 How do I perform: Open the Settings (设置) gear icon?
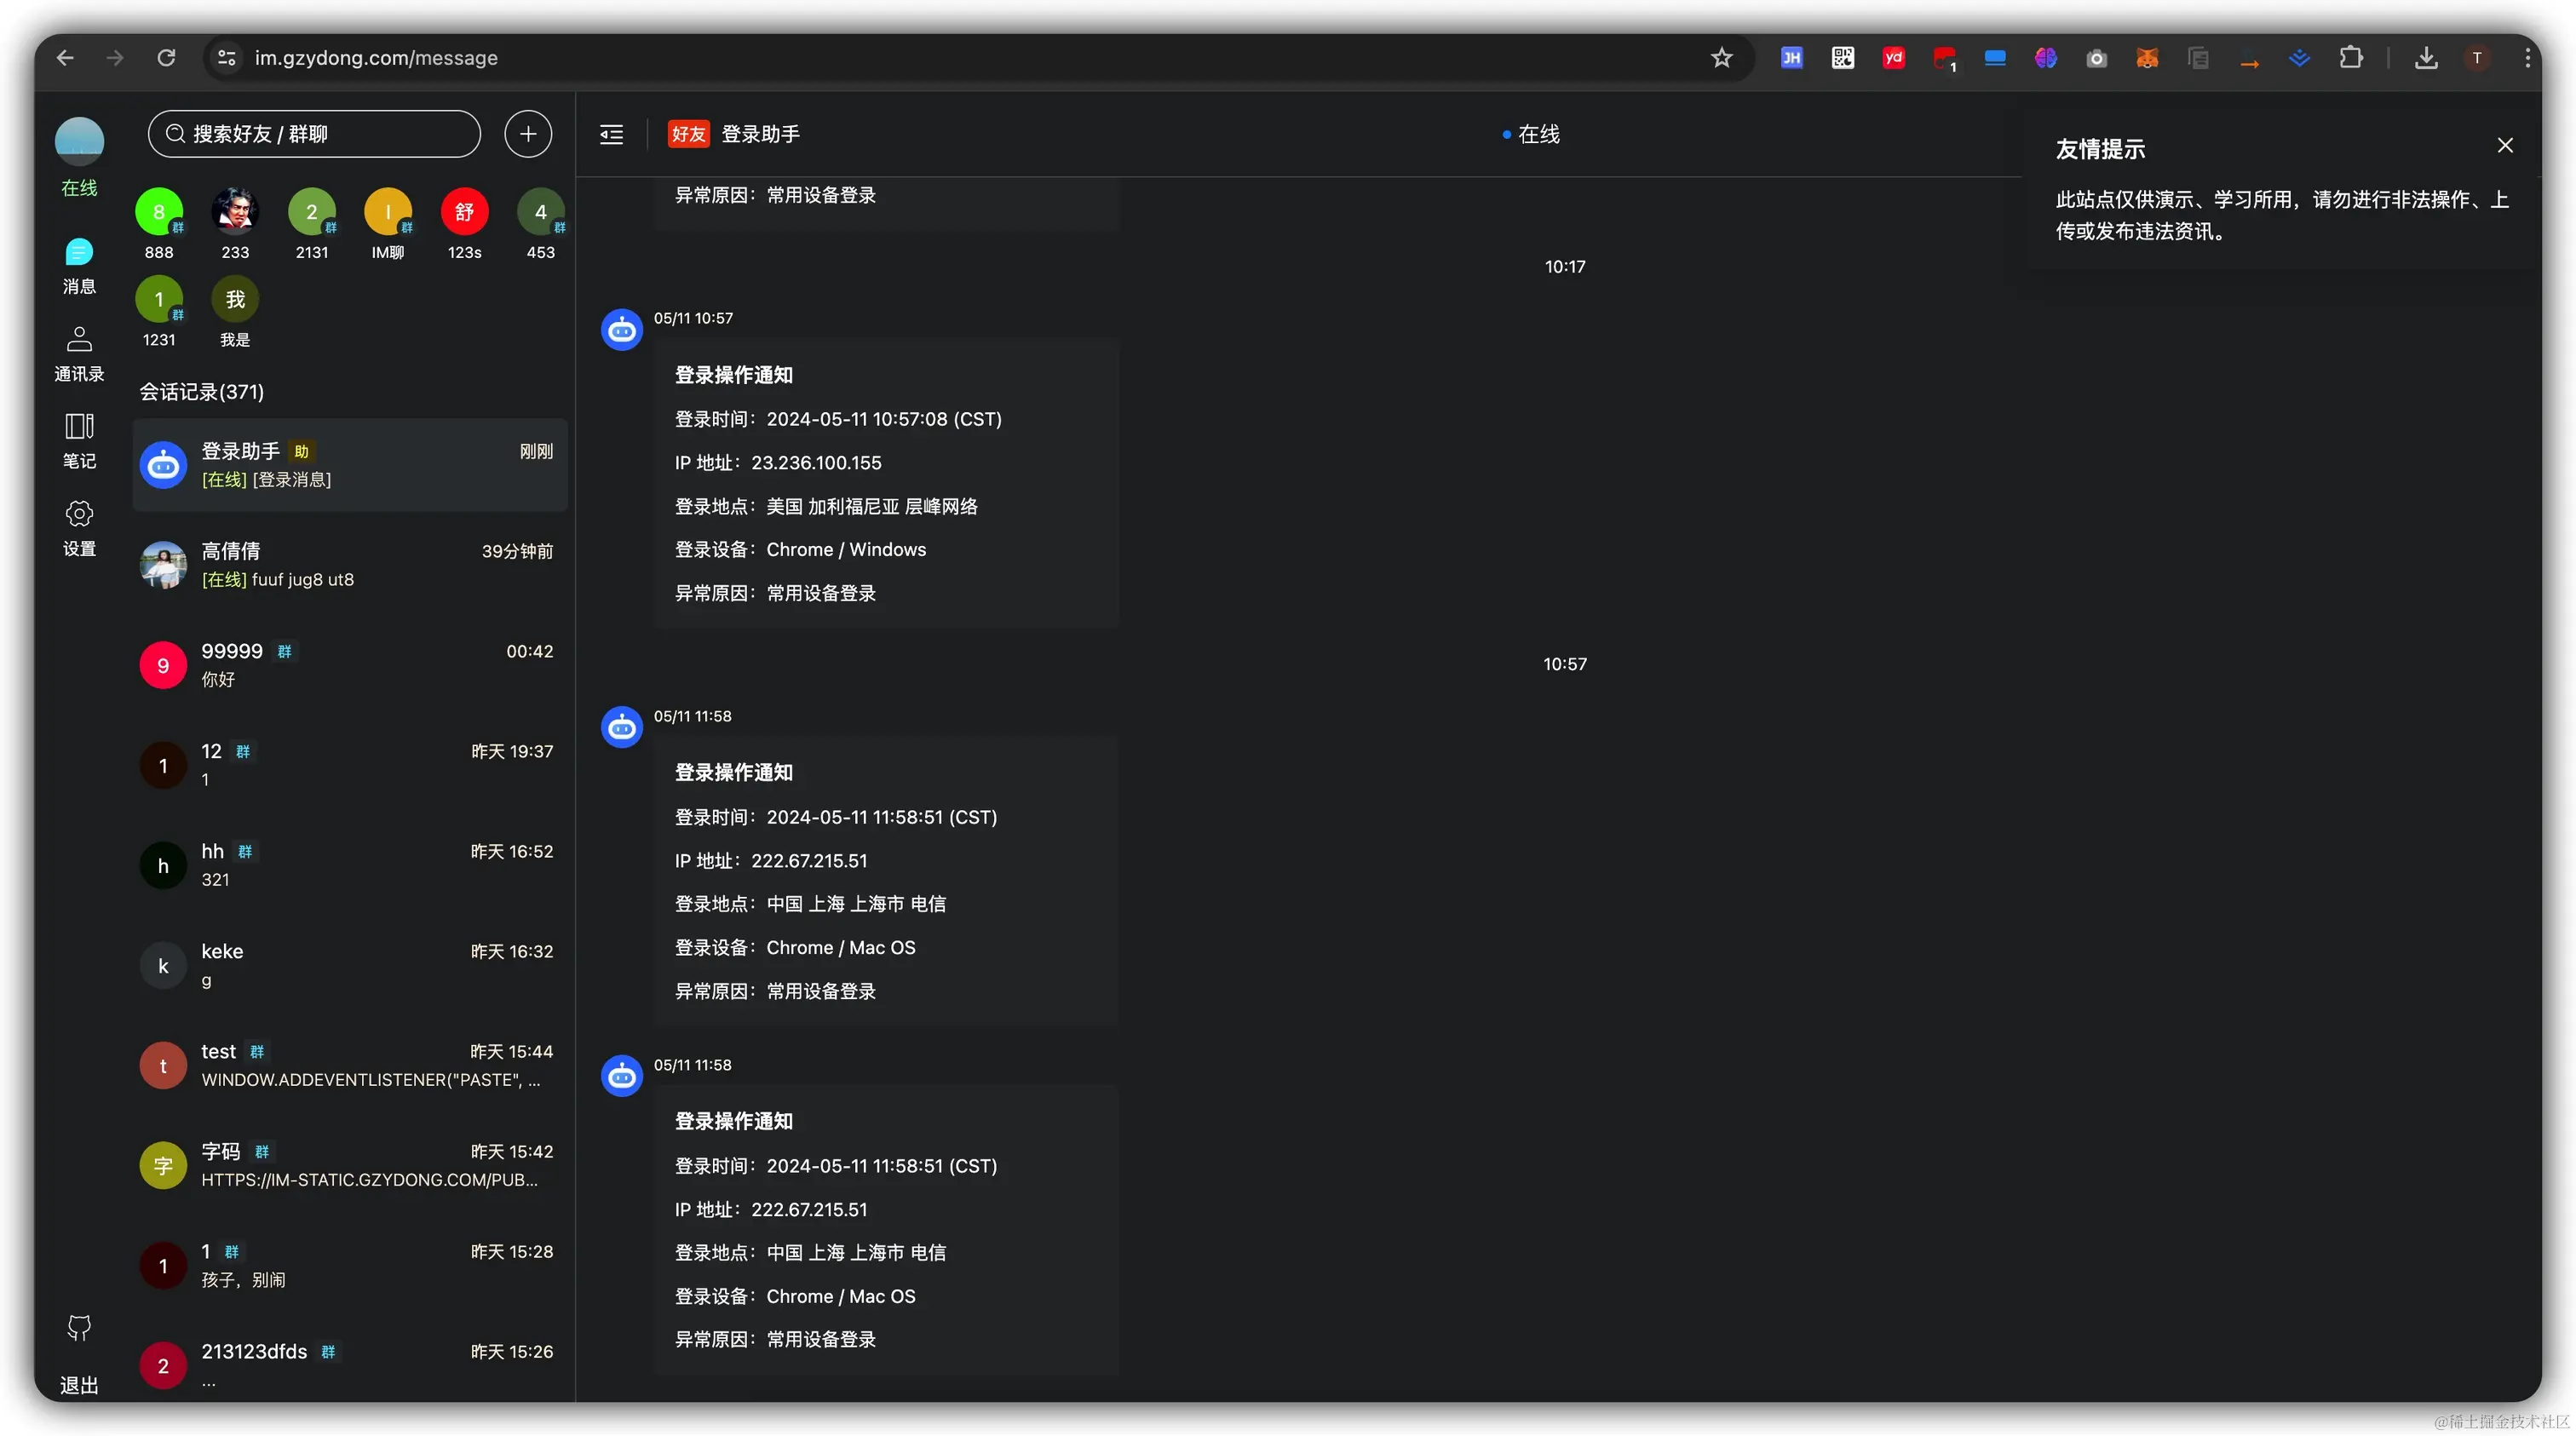point(79,514)
